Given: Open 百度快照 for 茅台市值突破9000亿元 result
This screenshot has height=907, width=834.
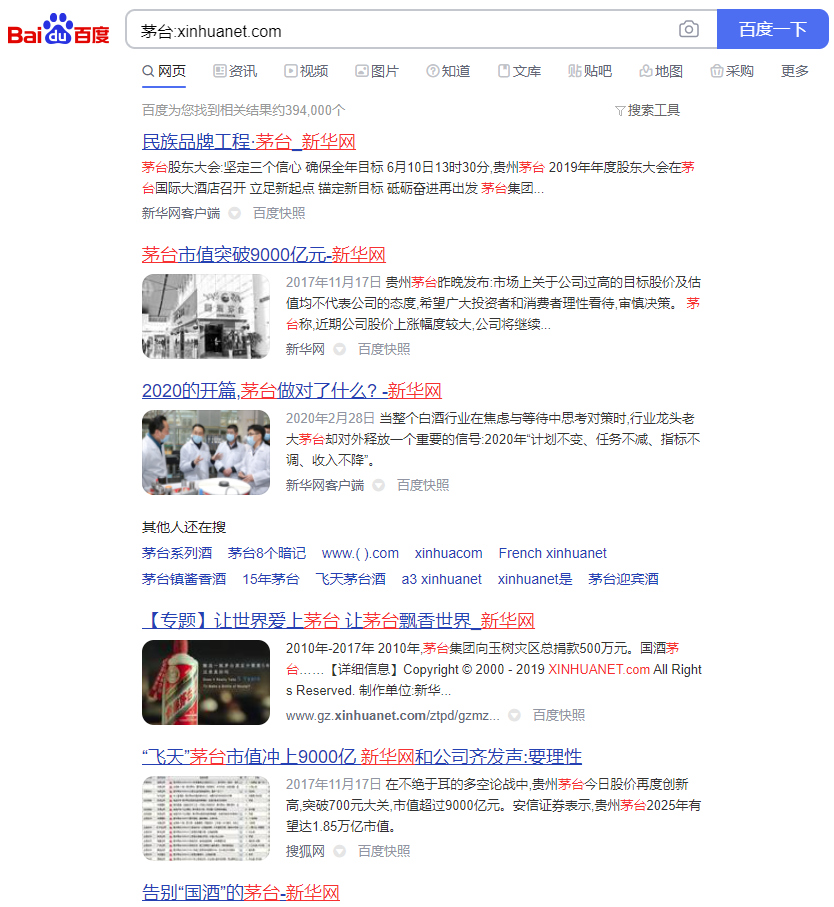Looking at the screenshot, I should click(x=384, y=349).
